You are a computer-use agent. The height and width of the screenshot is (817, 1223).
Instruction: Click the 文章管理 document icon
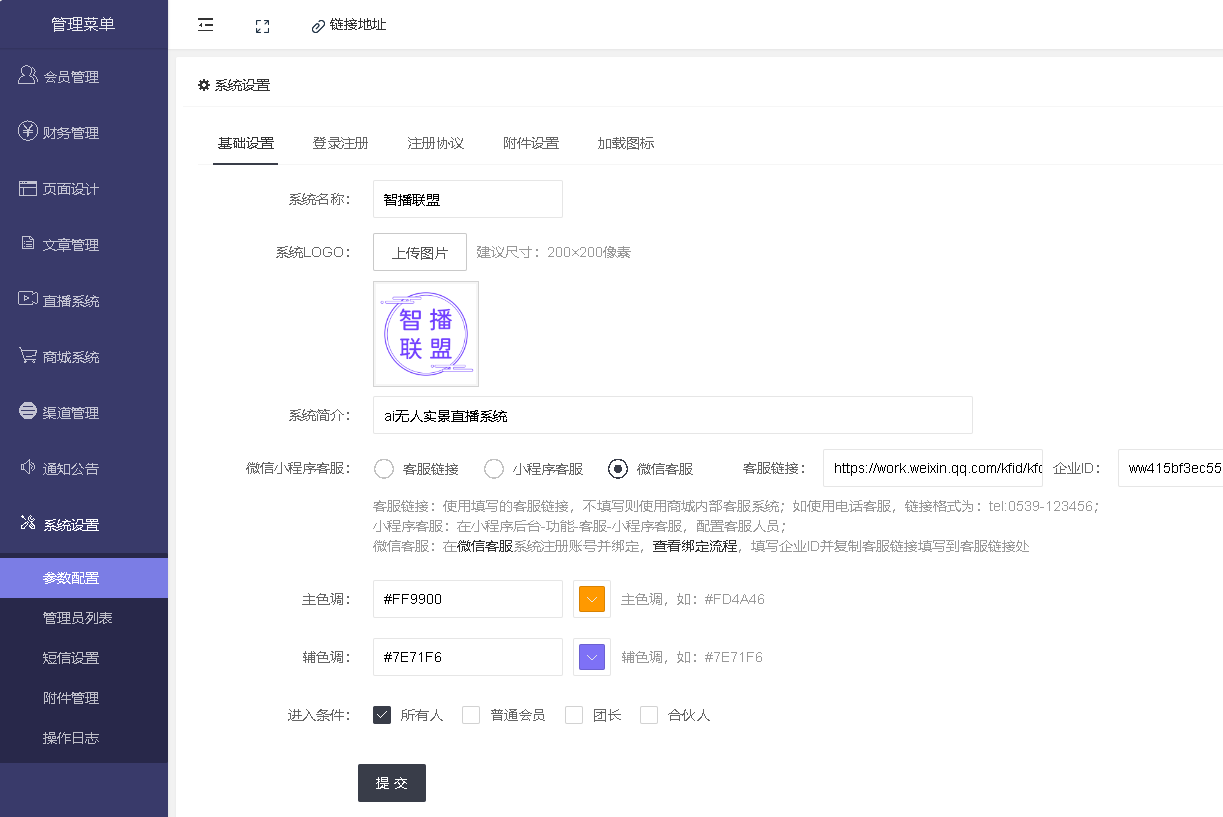[x=28, y=243]
